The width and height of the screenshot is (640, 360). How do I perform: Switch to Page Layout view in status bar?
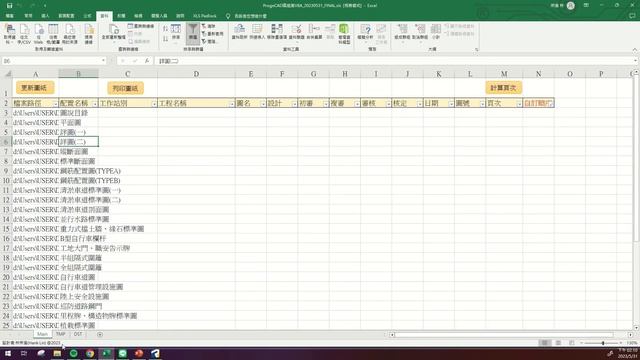(x=558, y=343)
